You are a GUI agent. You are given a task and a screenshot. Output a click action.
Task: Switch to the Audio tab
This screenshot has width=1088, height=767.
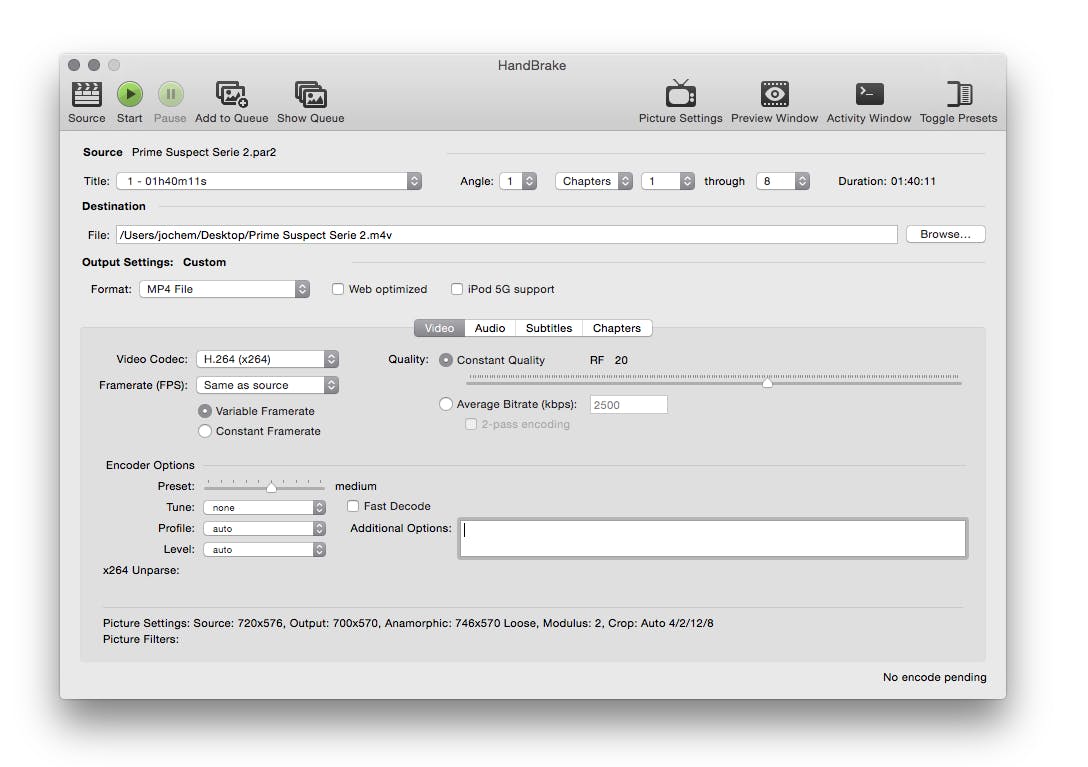click(x=489, y=328)
